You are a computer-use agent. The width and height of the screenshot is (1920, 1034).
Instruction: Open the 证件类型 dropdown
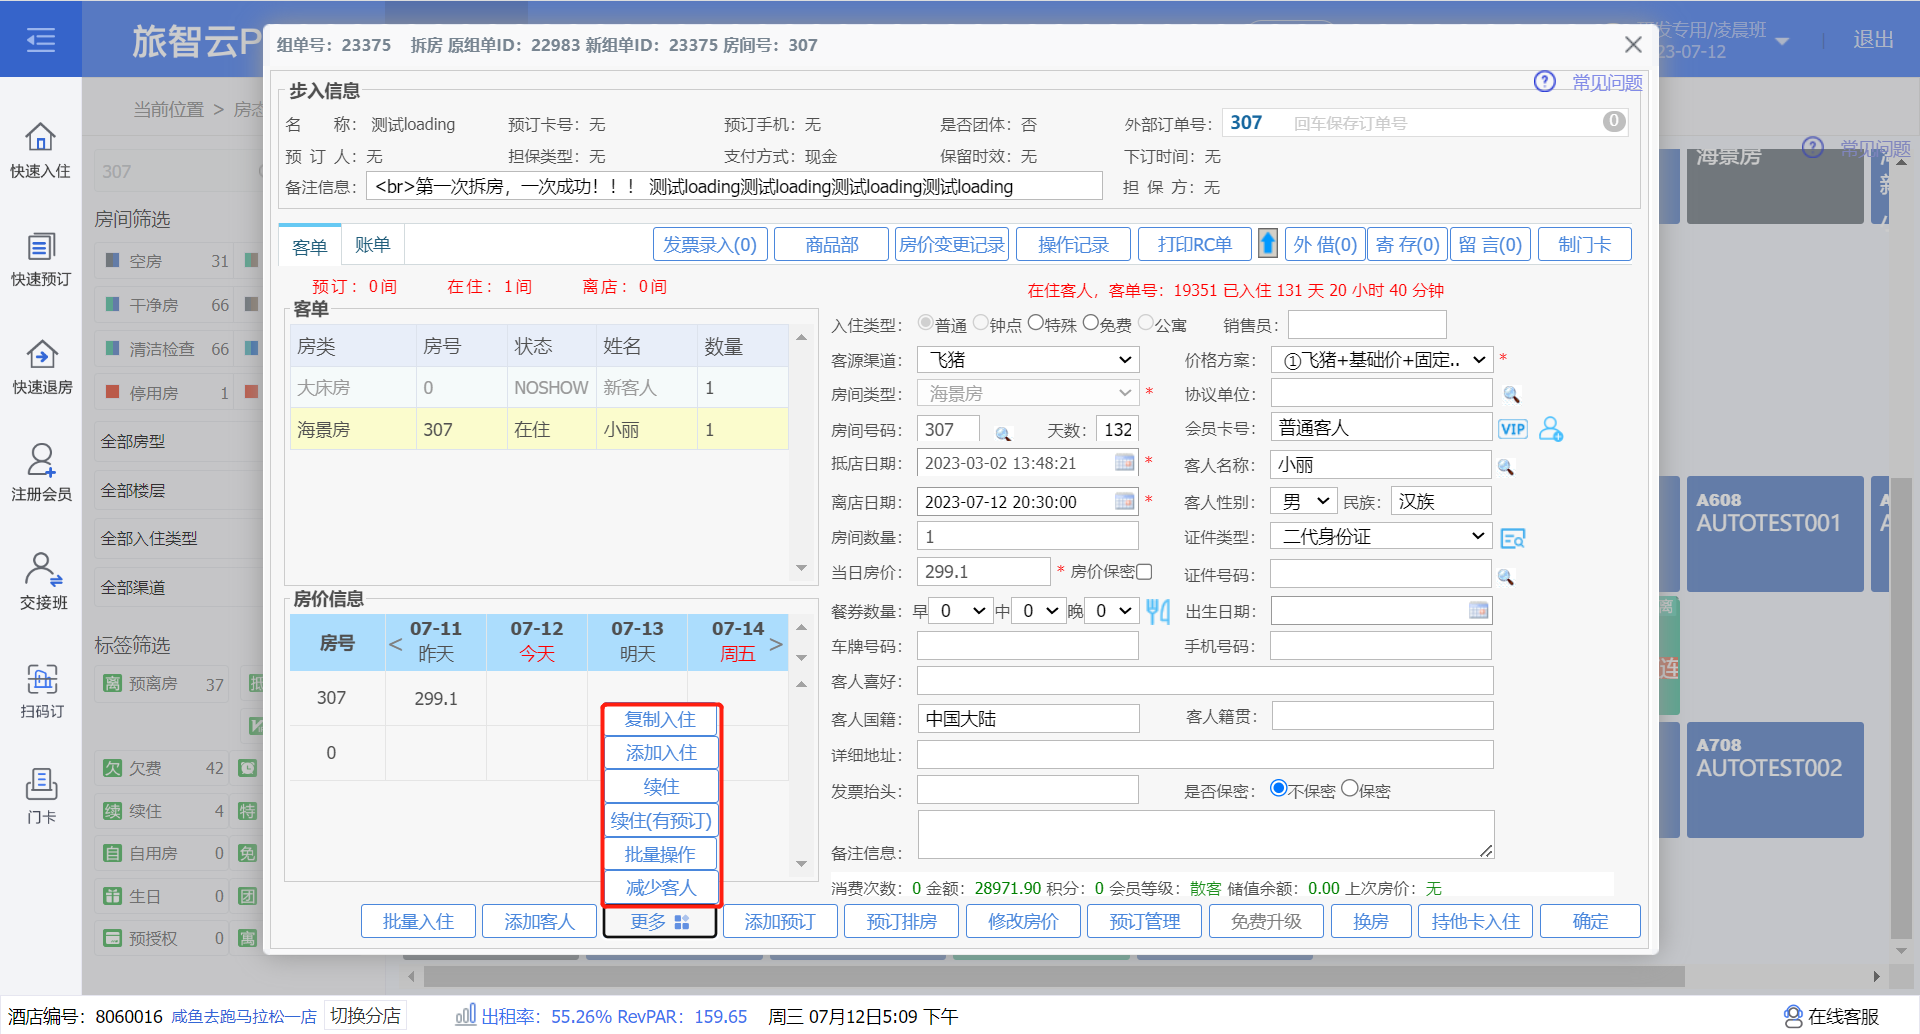pyautogui.click(x=1381, y=536)
